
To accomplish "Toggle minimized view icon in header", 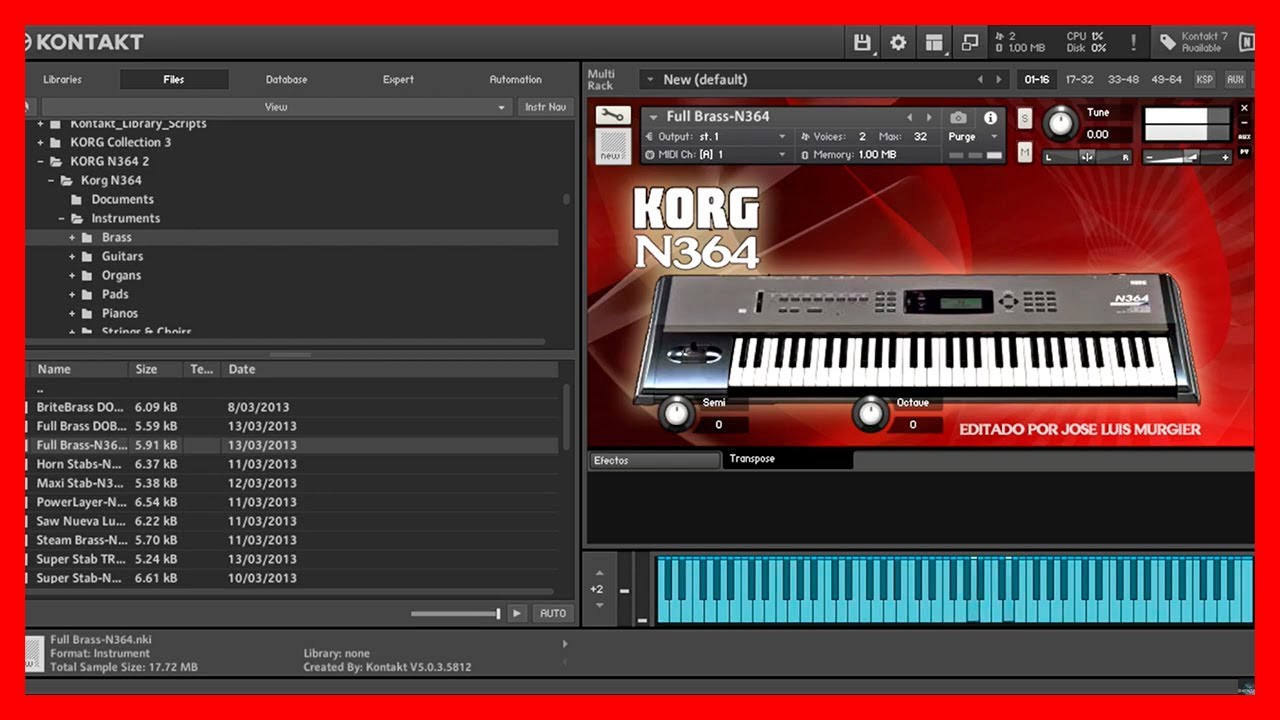I will tap(969, 42).
